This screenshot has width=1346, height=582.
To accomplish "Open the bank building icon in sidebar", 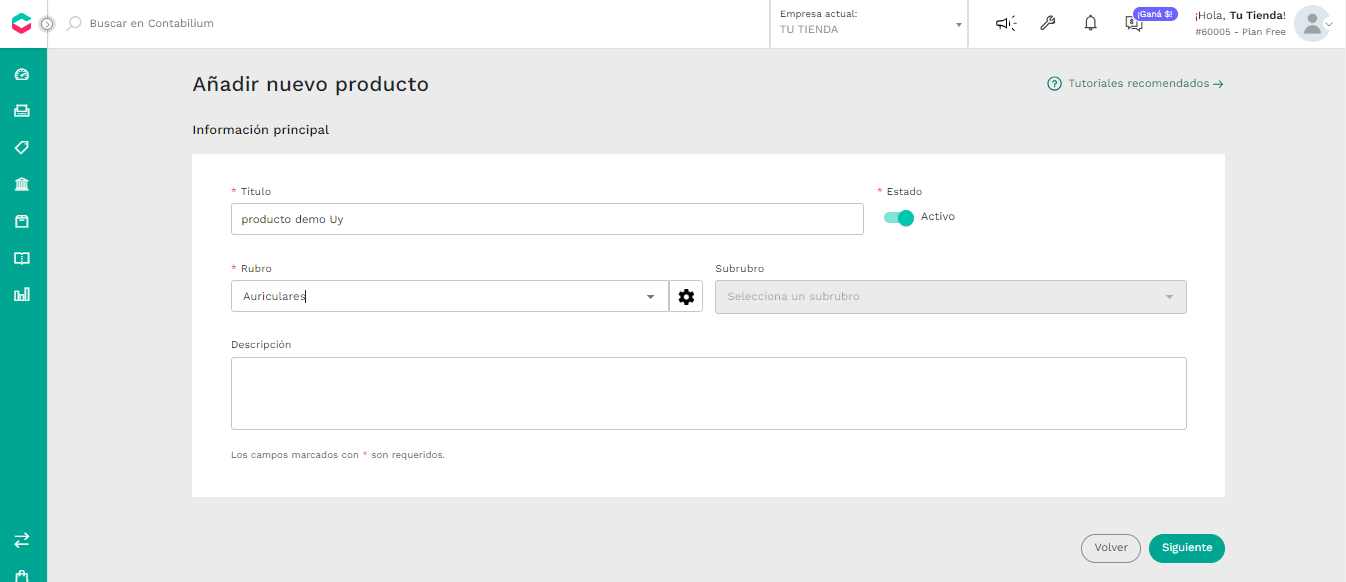I will coord(22,184).
